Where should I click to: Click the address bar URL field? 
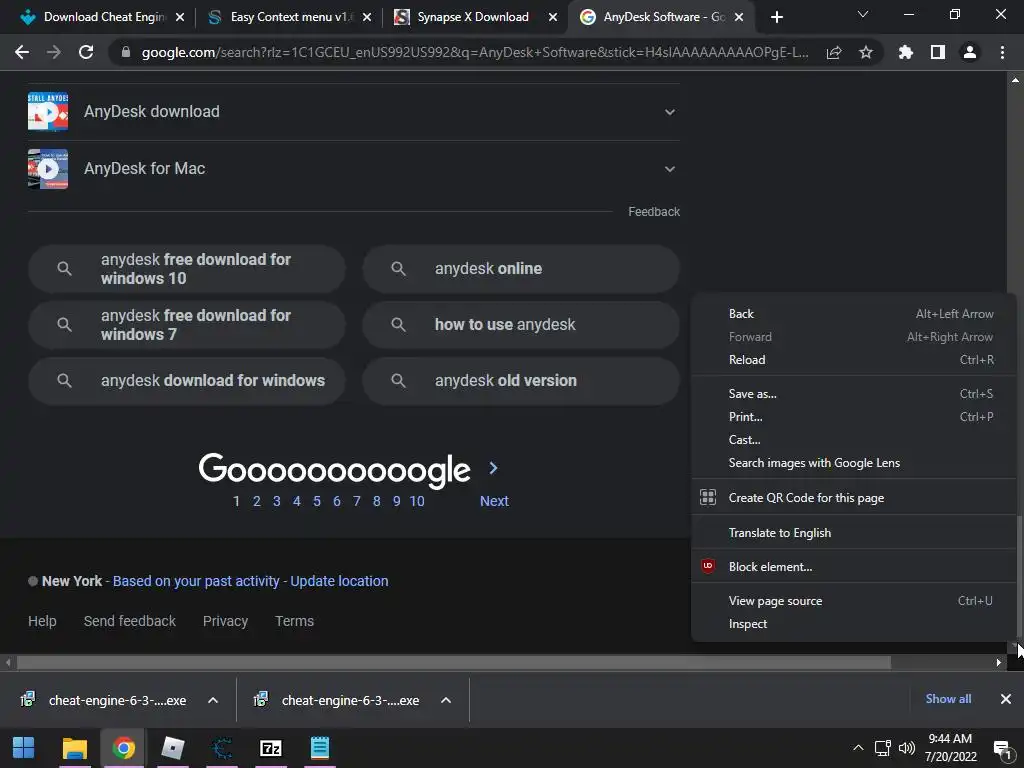[475, 52]
